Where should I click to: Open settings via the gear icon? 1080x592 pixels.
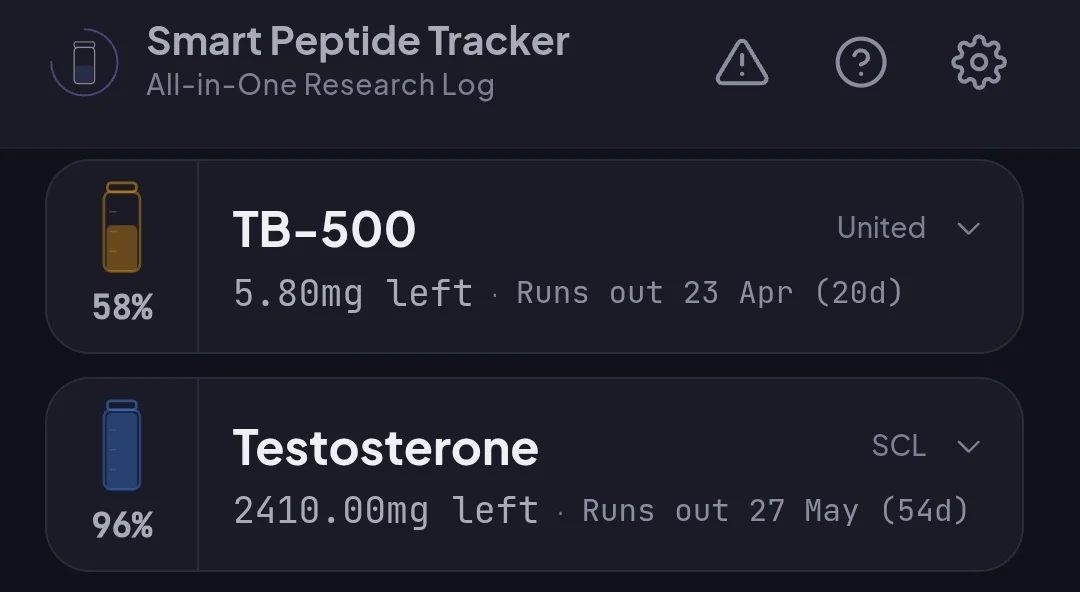click(978, 64)
